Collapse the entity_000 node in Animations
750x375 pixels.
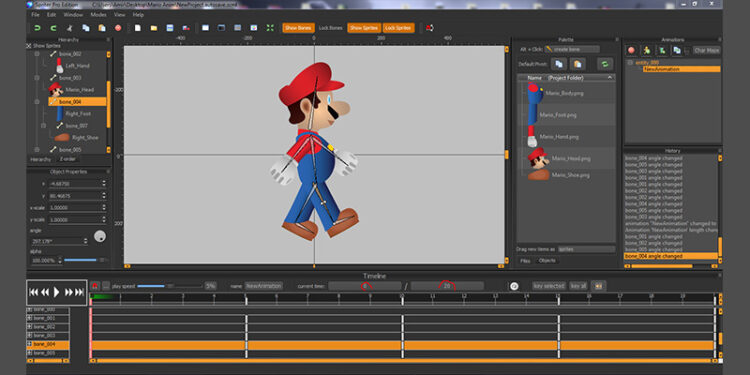(630, 63)
